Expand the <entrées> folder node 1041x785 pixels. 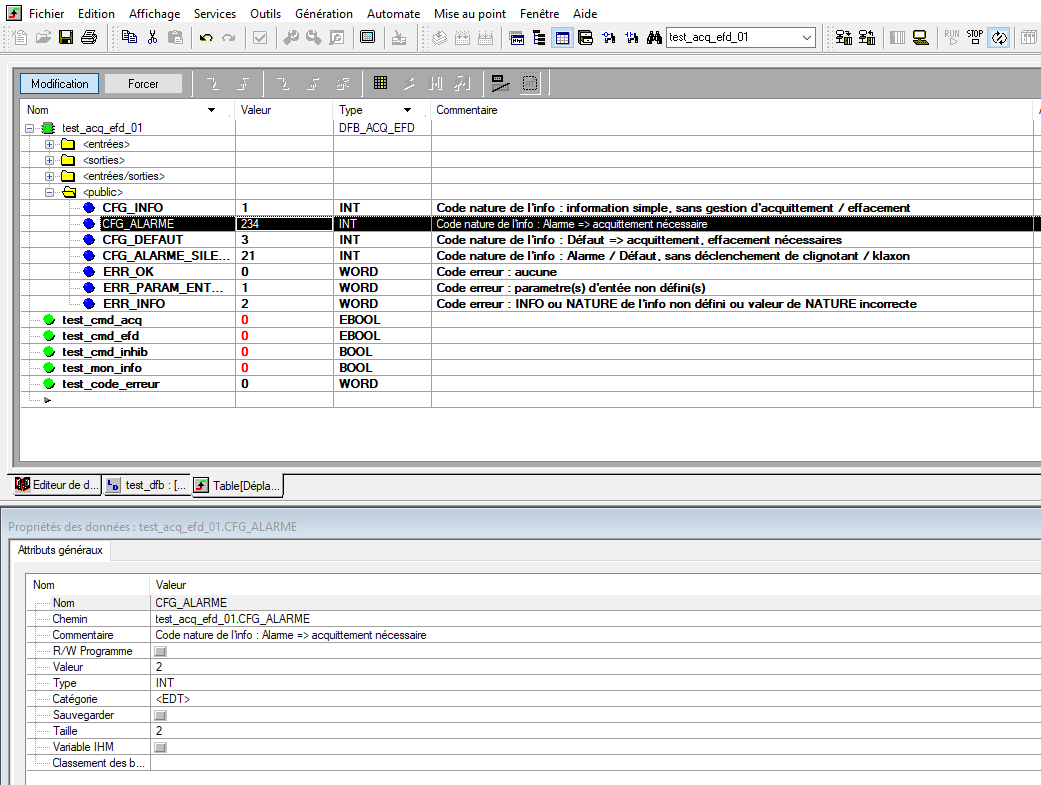tap(49, 144)
